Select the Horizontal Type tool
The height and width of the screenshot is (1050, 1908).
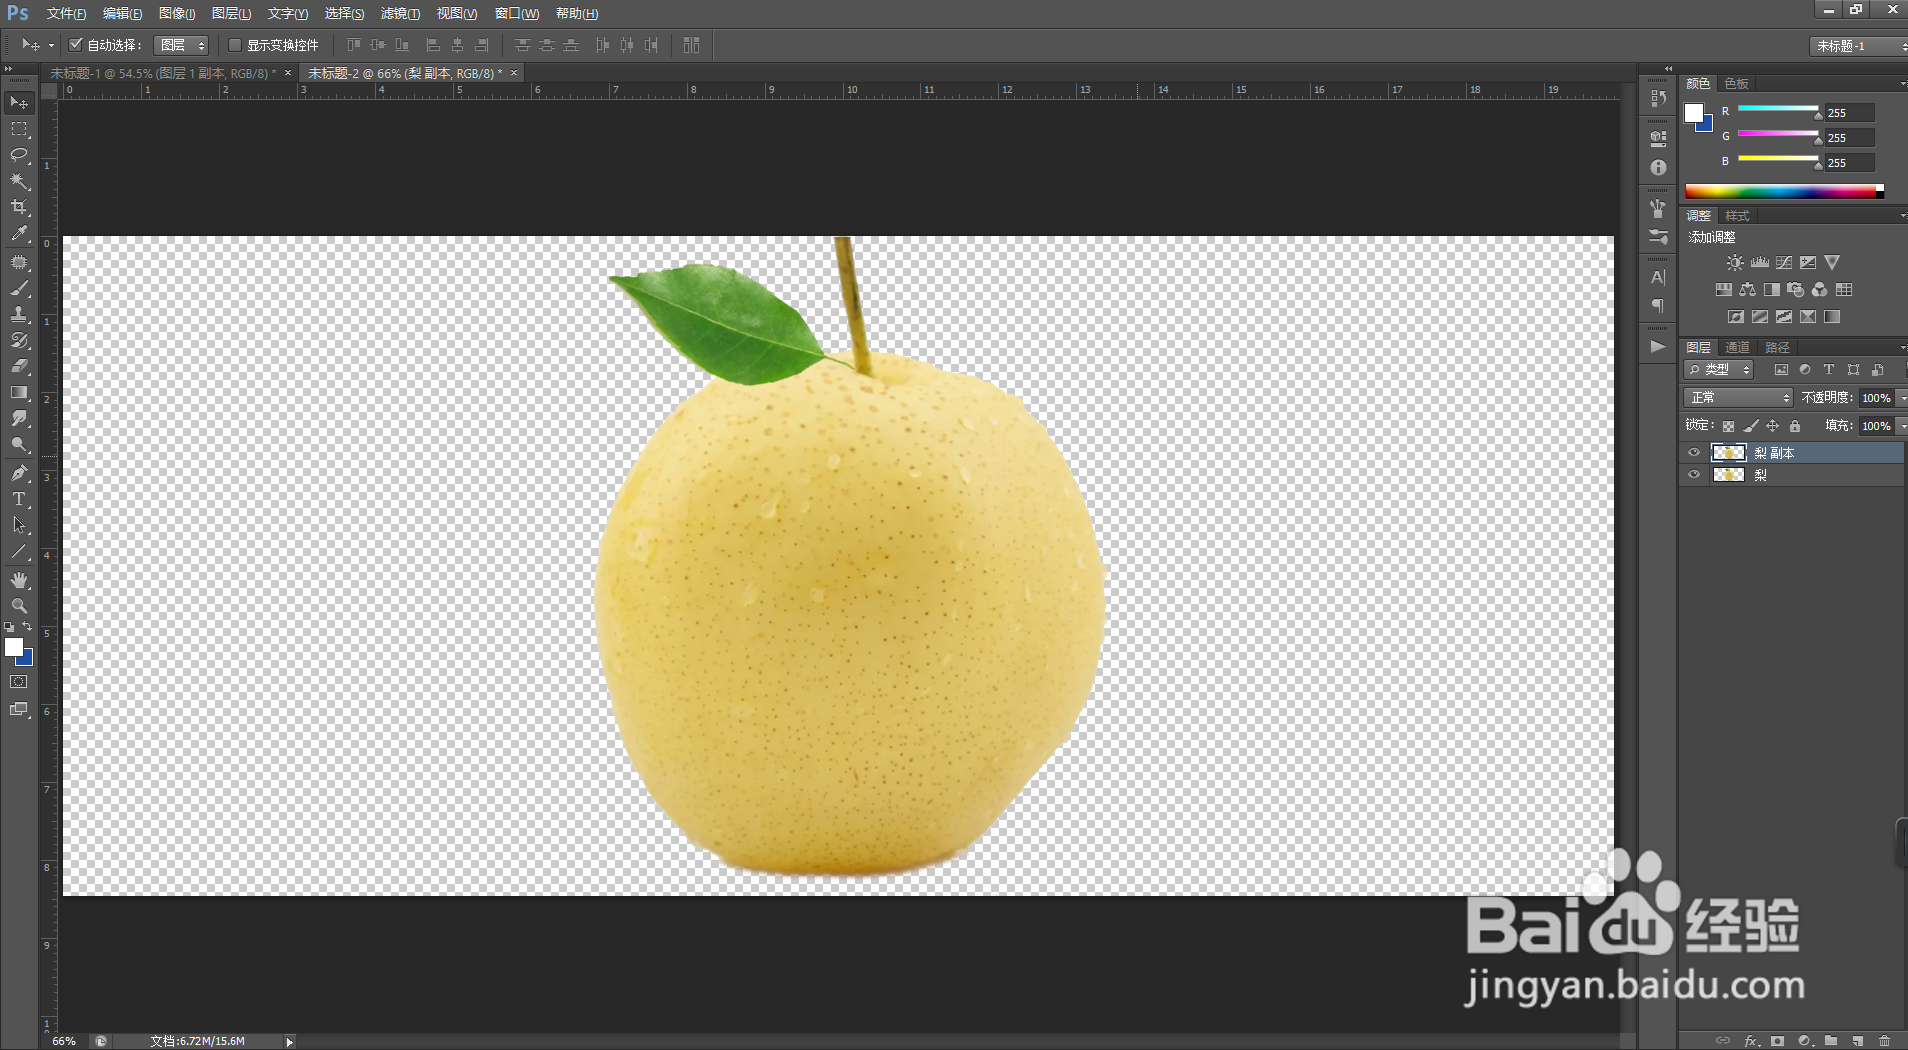[x=19, y=499]
